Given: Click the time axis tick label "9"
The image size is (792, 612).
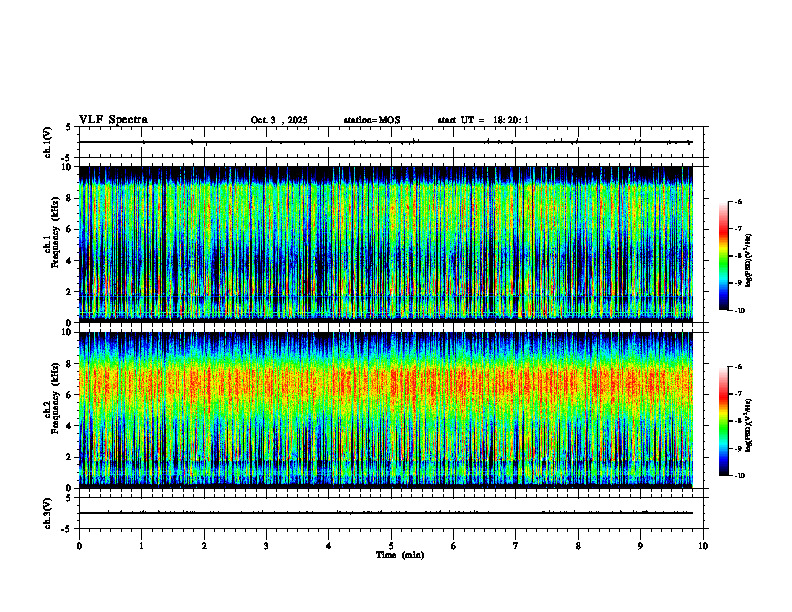Looking at the screenshot, I should [x=640, y=546].
